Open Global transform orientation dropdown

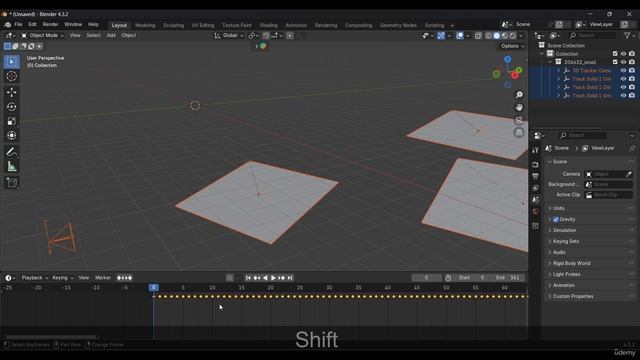click(229, 36)
